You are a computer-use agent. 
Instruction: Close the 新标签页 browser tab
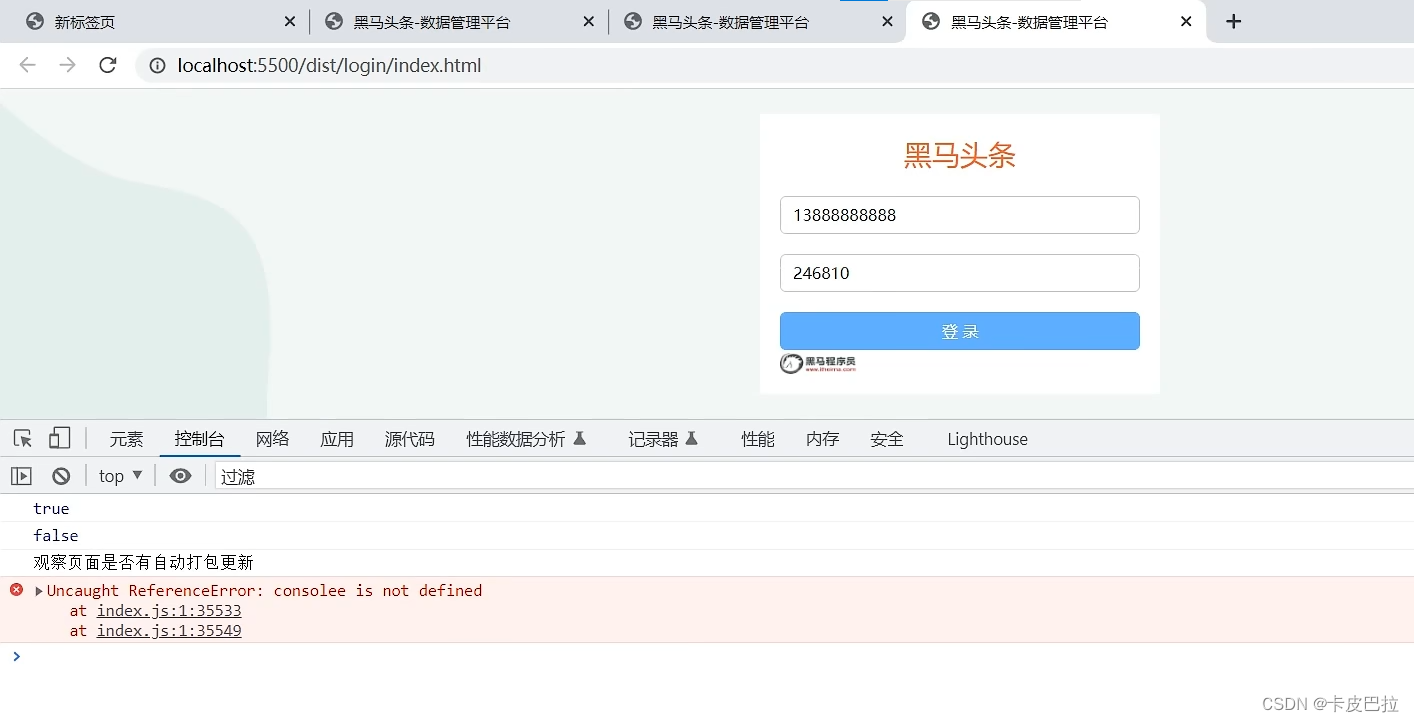click(x=290, y=21)
